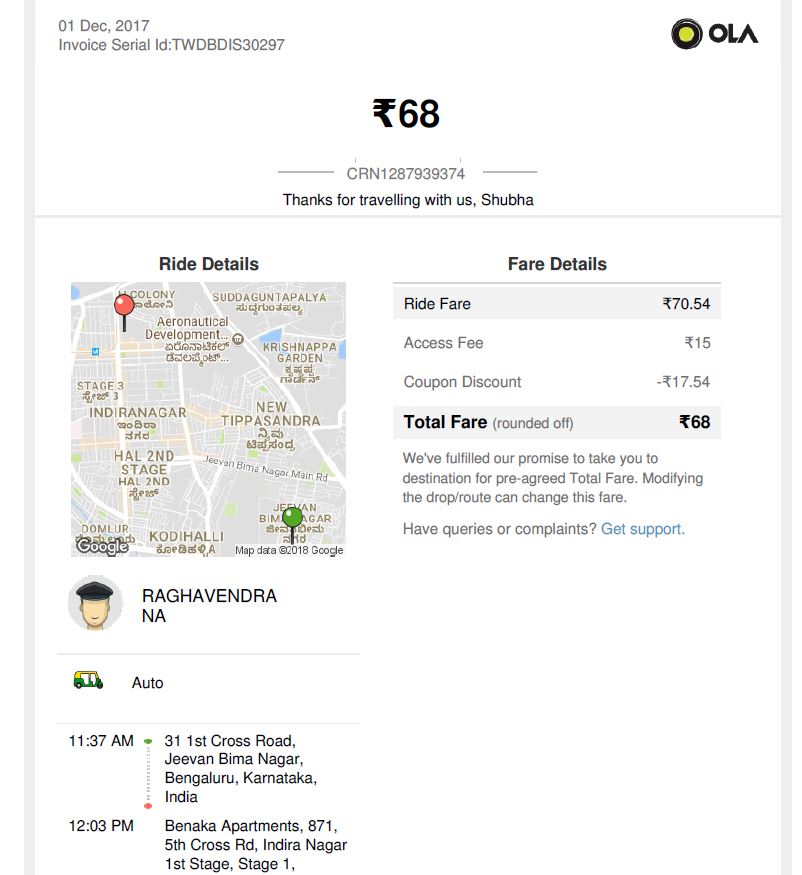Click the green pickup dot marker
This screenshot has width=802, height=875.
[148, 741]
